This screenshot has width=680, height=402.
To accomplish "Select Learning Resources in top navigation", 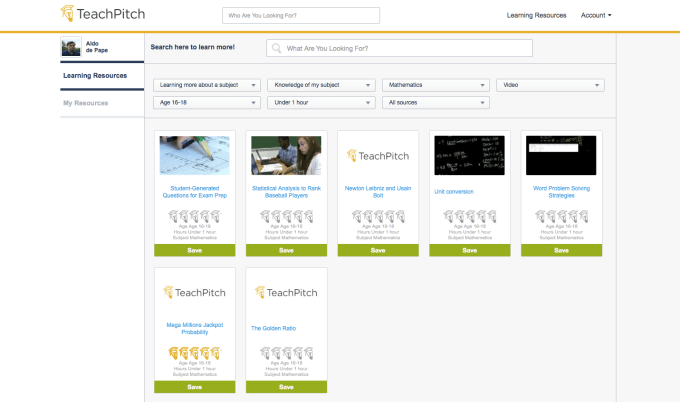I will pyautogui.click(x=536, y=15).
